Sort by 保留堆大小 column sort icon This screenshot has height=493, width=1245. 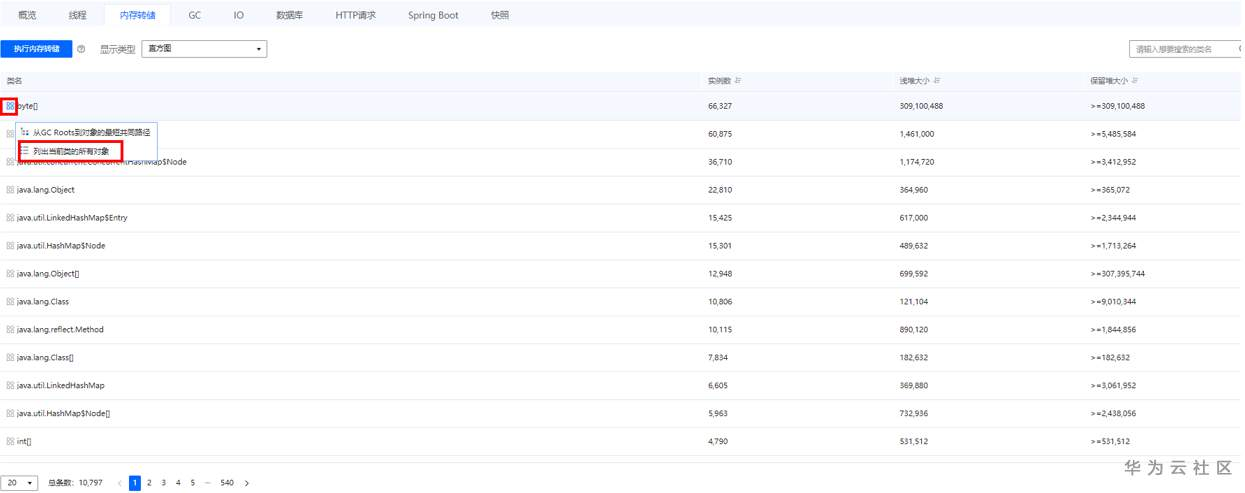1135,81
